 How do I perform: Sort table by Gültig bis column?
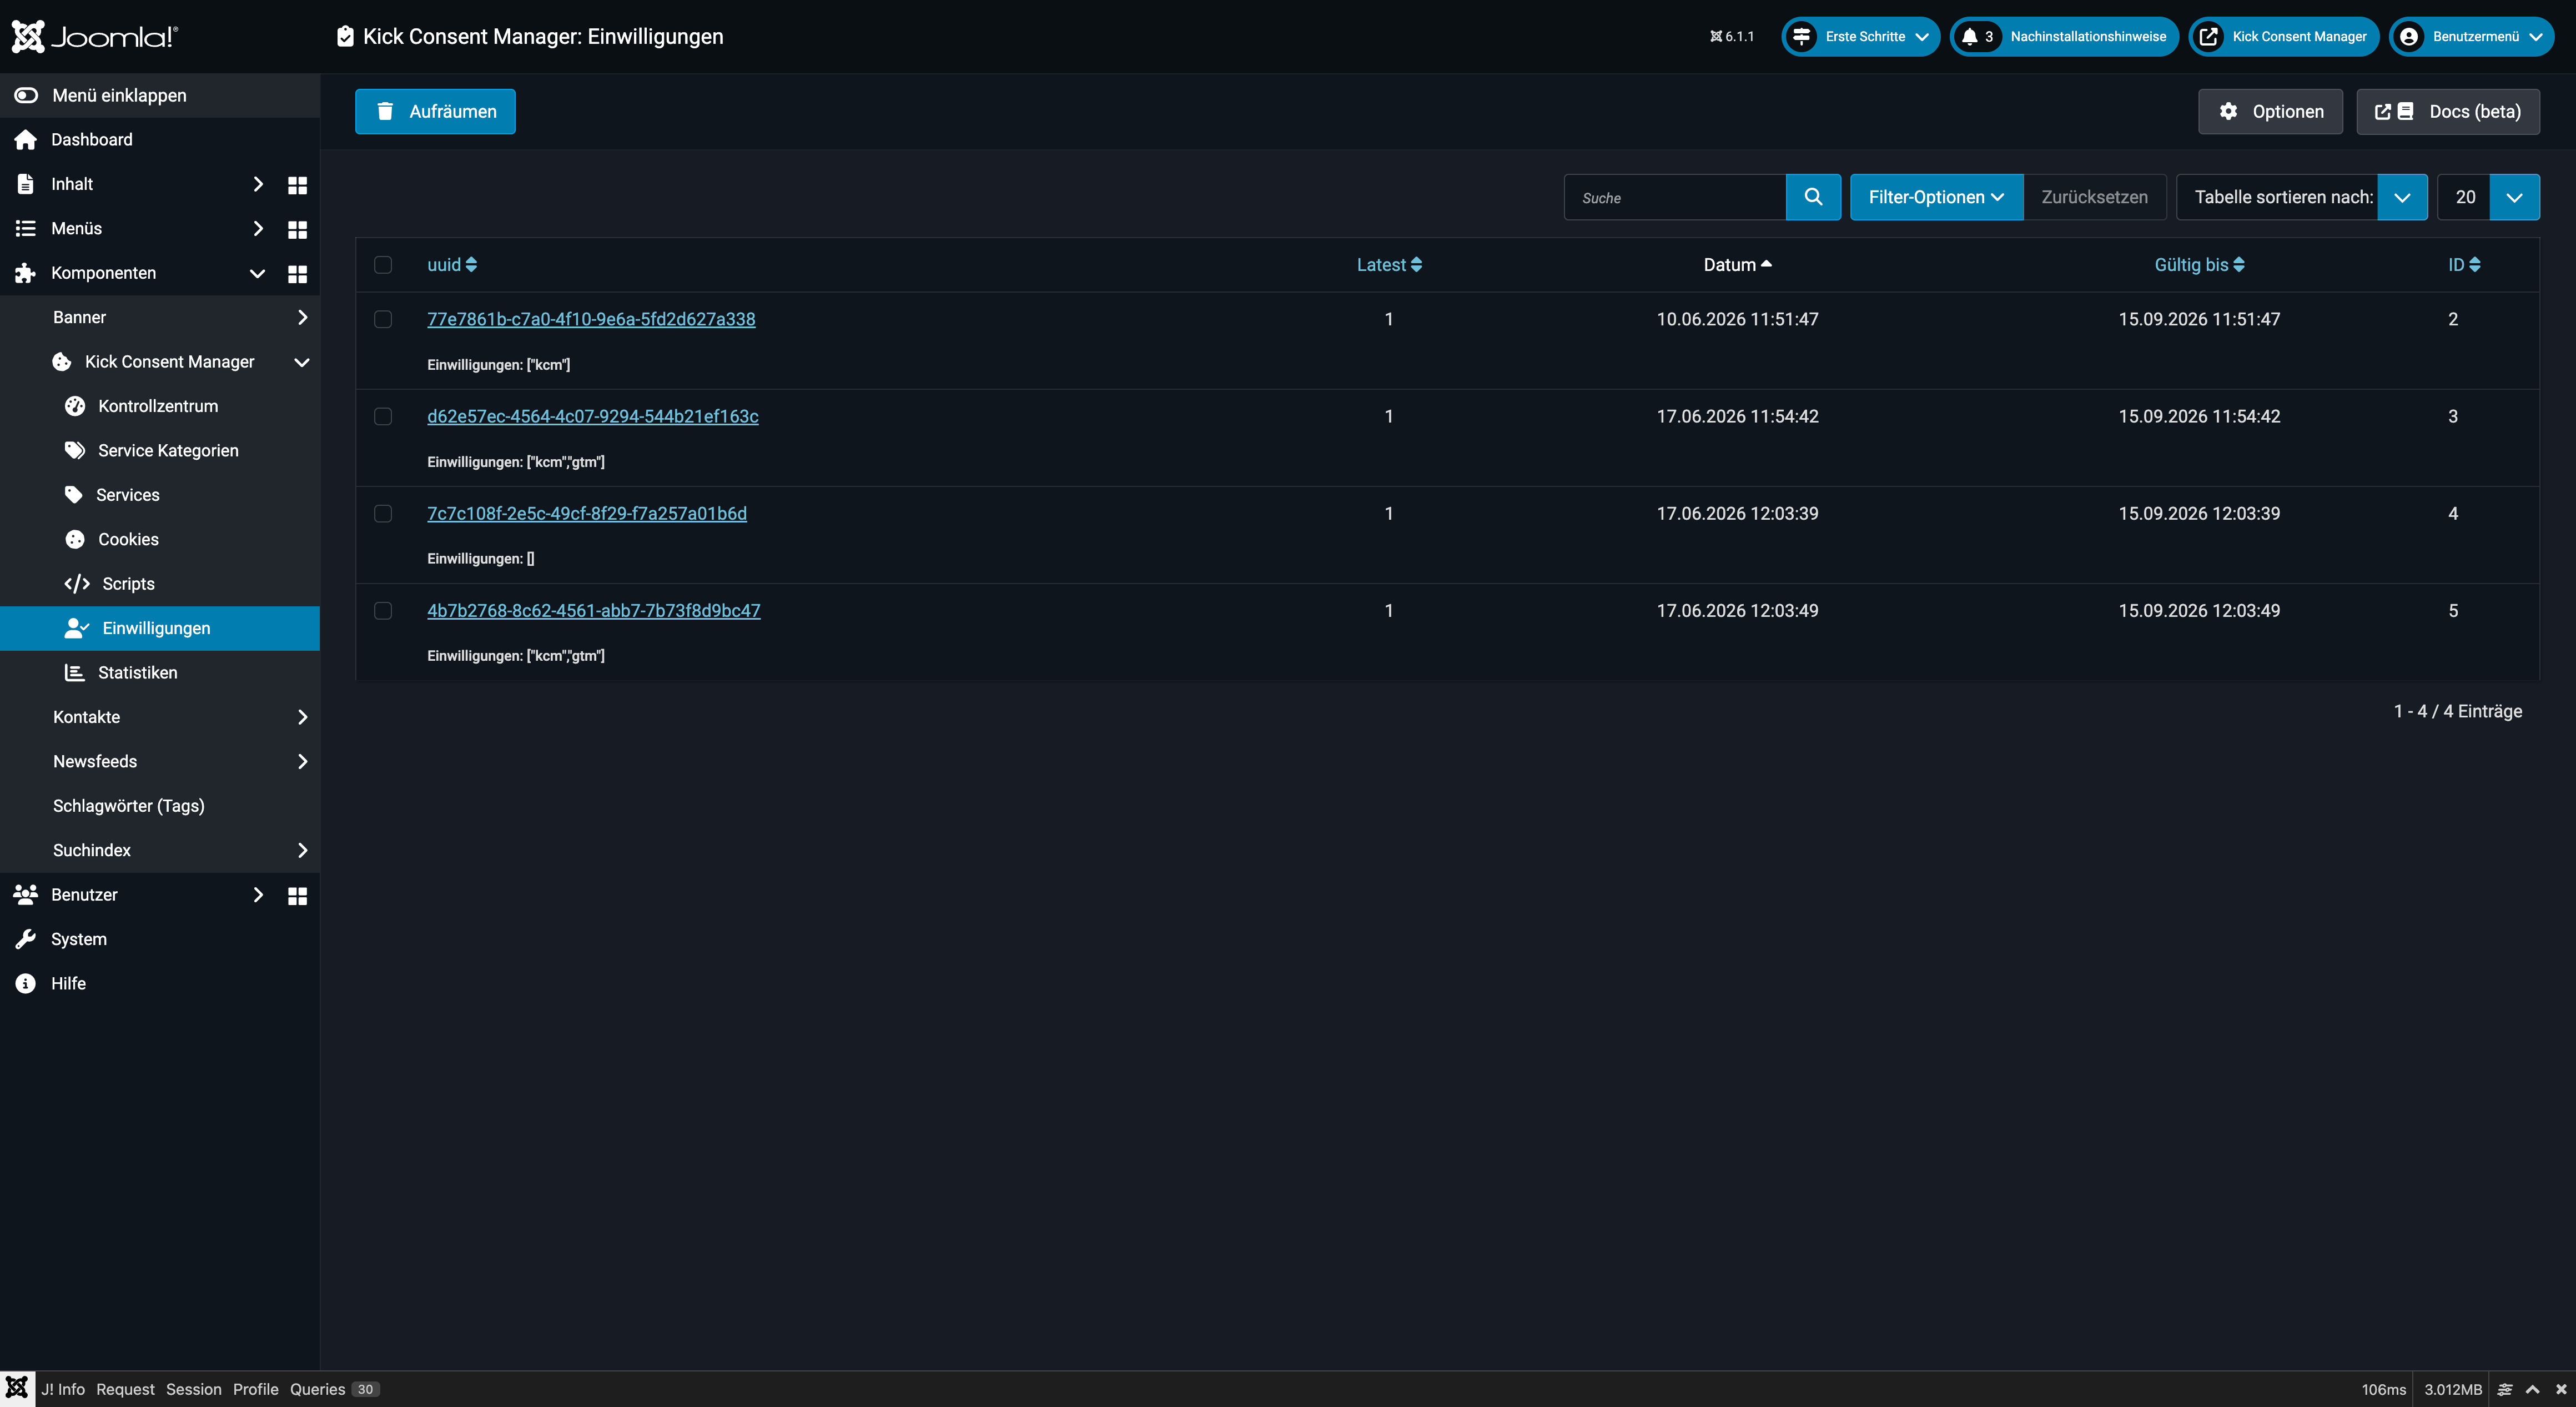pyautogui.click(x=2199, y=265)
